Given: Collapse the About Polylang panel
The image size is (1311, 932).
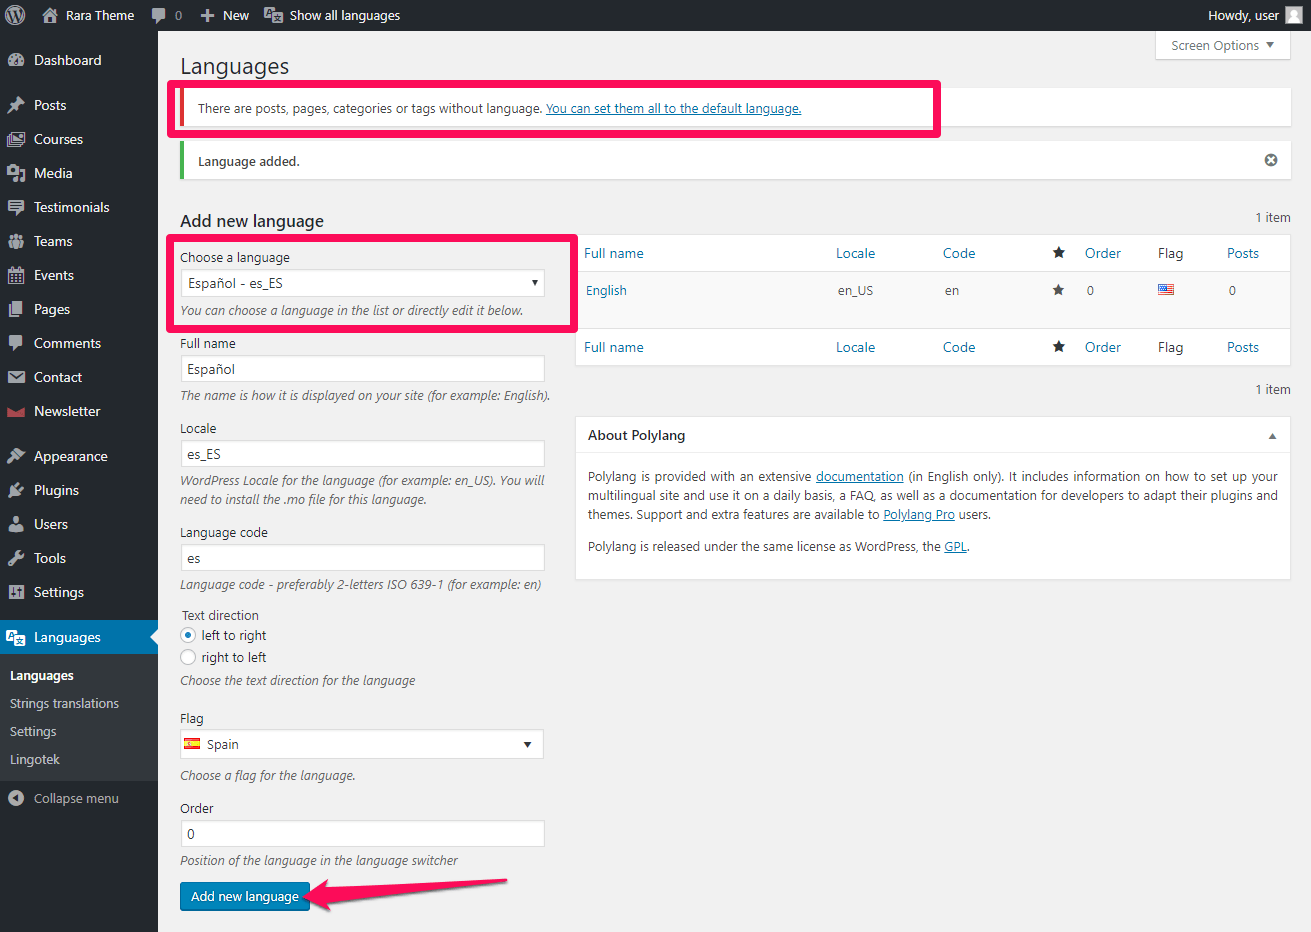Looking at the screenshot, I should pos(1272,436).
